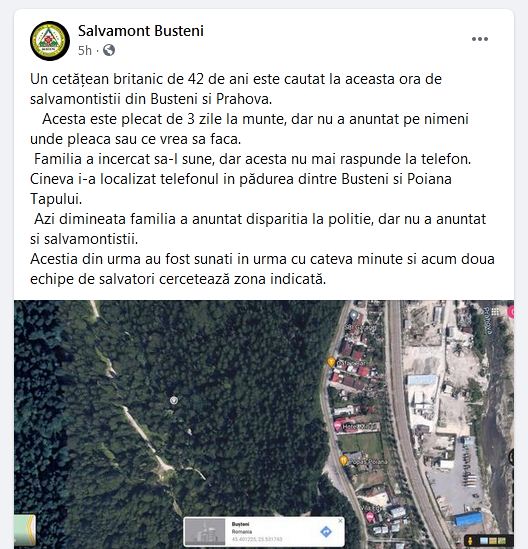
Task: Open the 5h post timestamp
Action: [85, 51]
